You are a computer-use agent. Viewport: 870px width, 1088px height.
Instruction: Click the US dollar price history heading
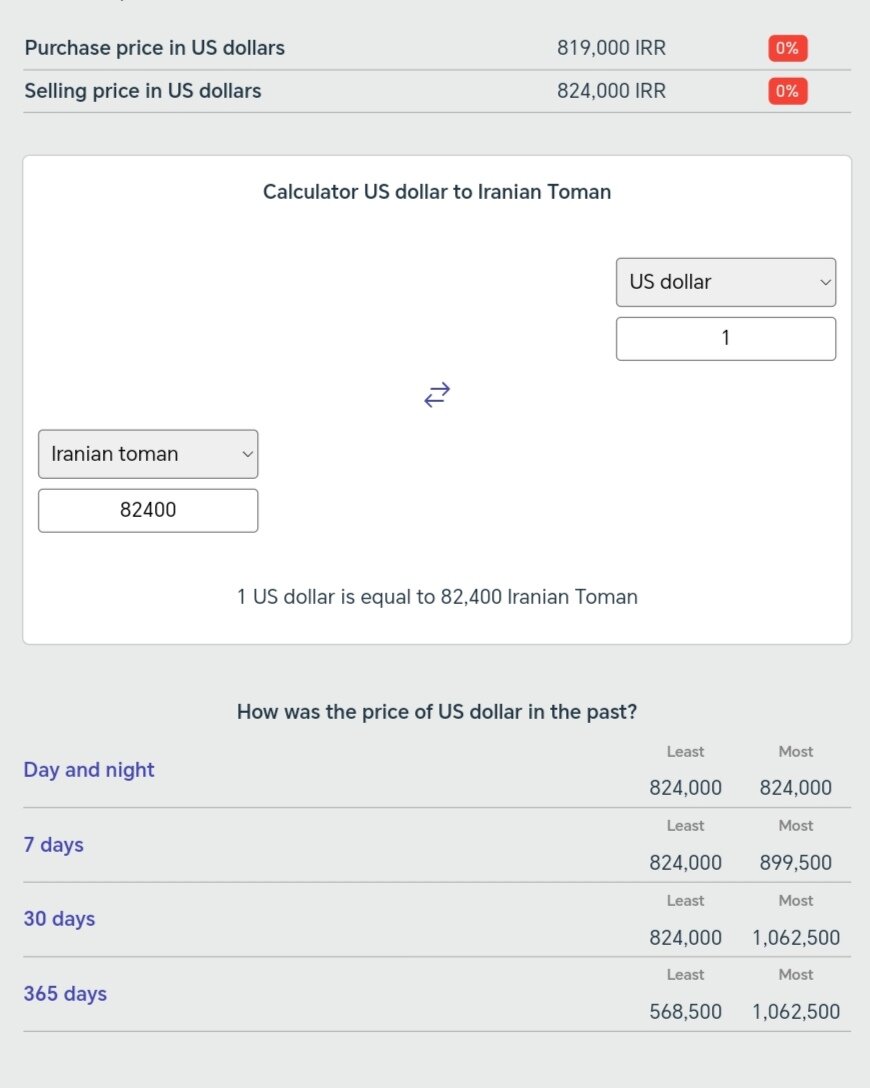coord(437,712)
